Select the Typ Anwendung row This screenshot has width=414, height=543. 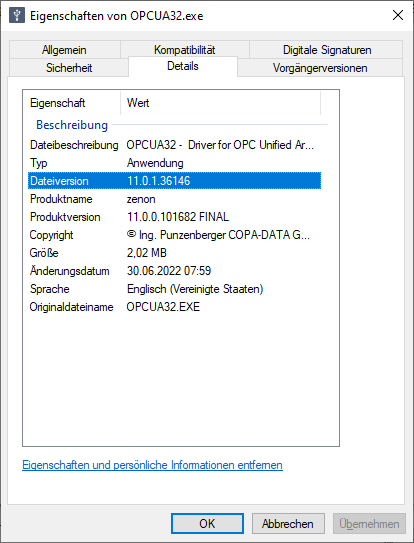pyautogui.click(x=174, y=163)
